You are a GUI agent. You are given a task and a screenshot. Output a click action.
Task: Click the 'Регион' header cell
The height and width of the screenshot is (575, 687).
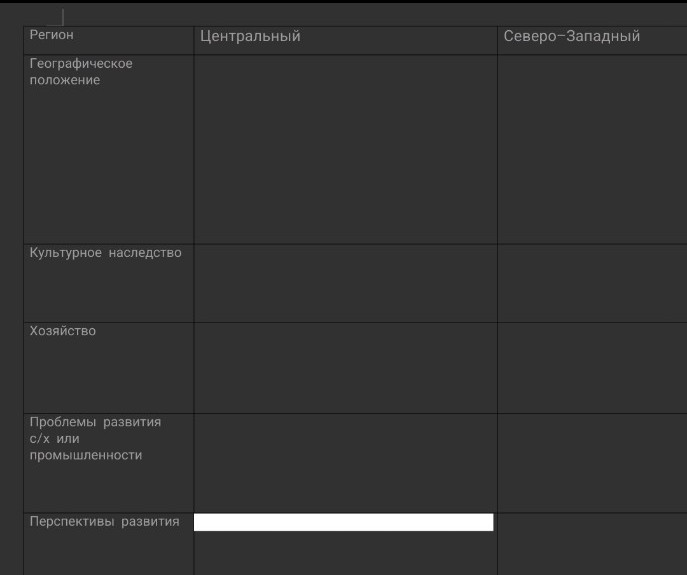tap(52, 35)
